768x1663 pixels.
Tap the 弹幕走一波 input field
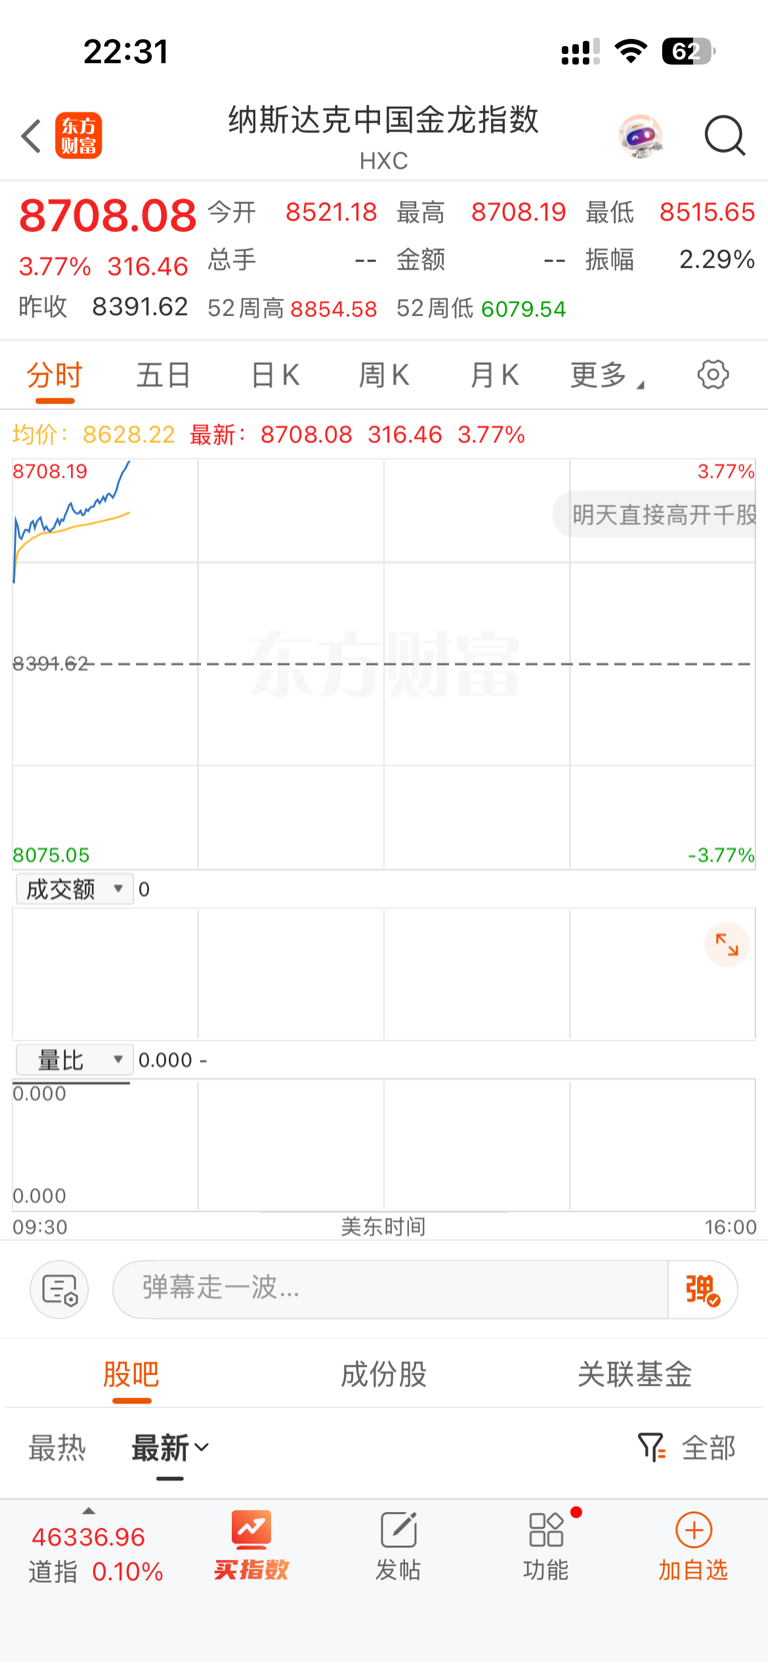(390, 1290)
